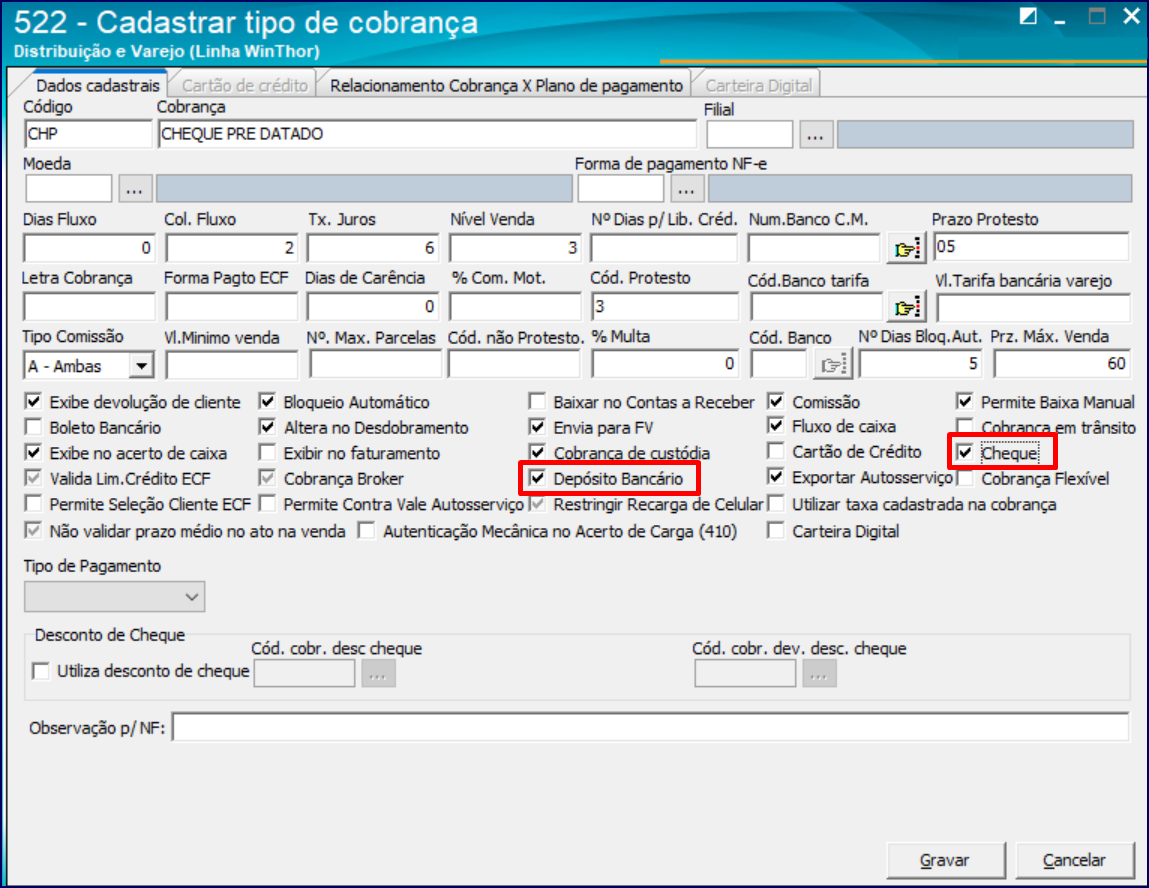
Task: Focus the % Multa field
Action: point(664,364)
